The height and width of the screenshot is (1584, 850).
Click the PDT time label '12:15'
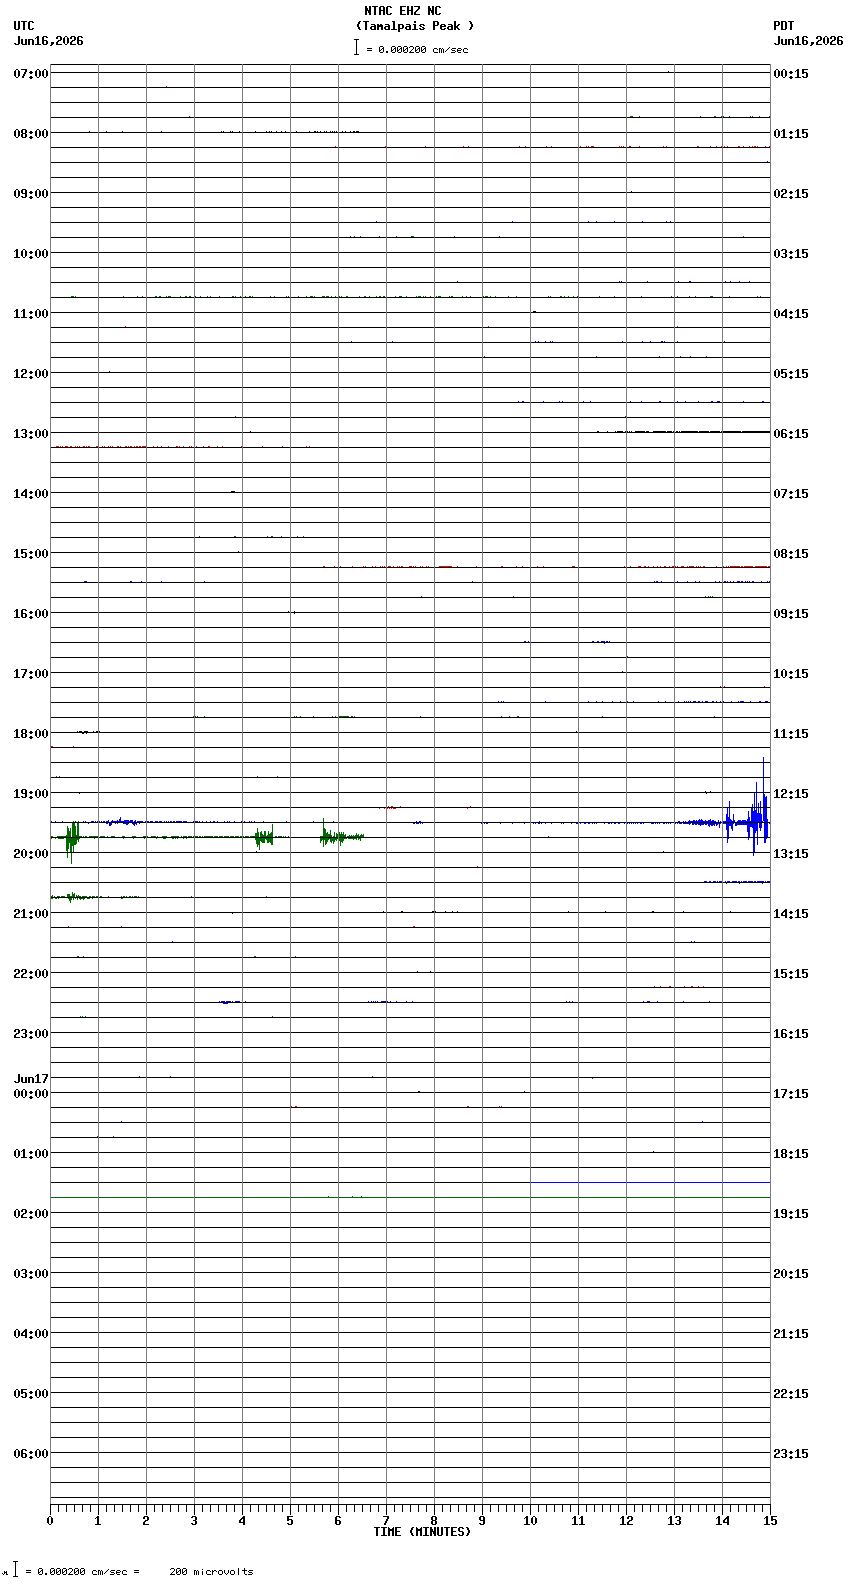click(x=791, y=794)
